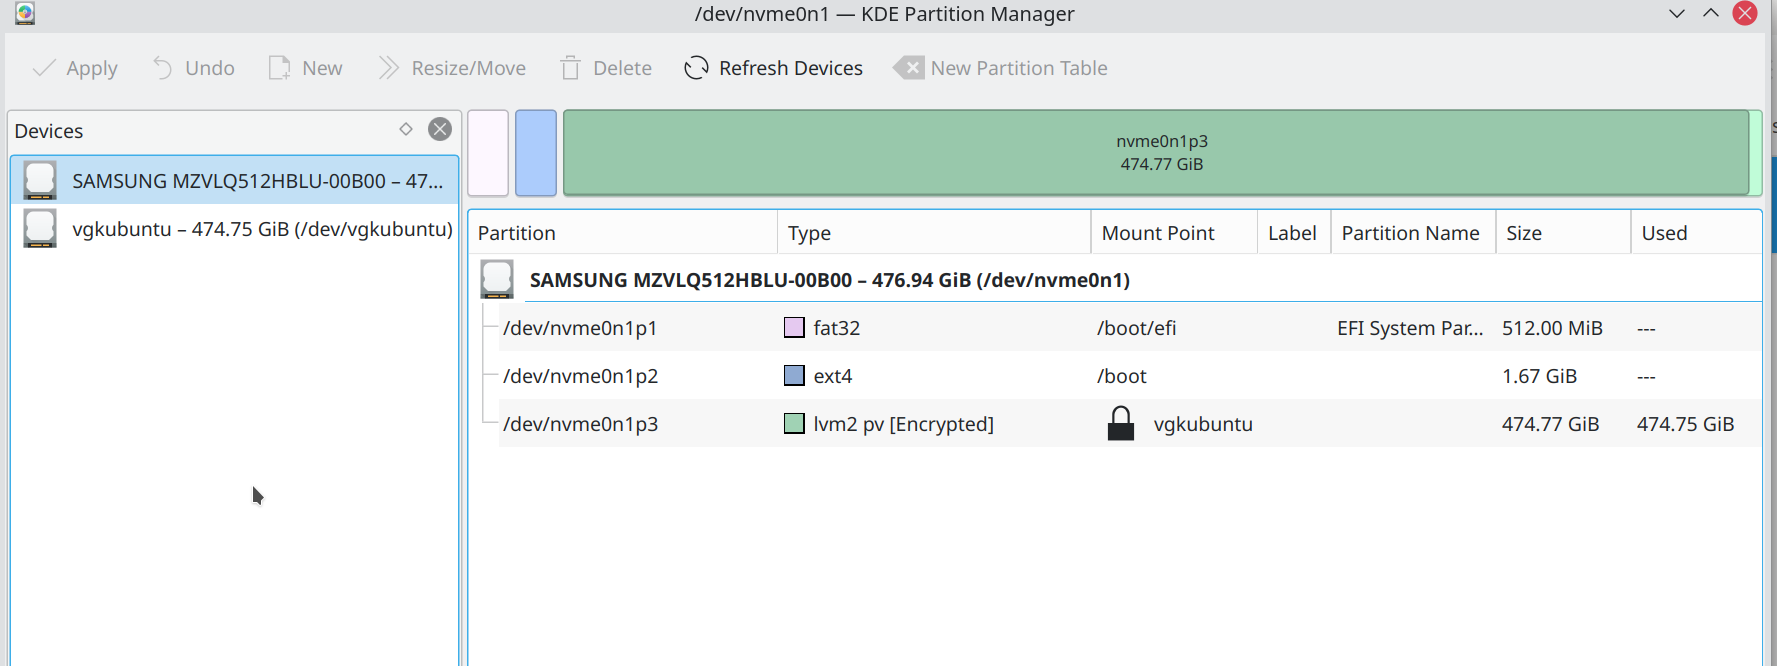Sort by Partition Name column header
The height and width of the screenshot is (666, 1777).
pyautogui.click(x=1413, y=233)
